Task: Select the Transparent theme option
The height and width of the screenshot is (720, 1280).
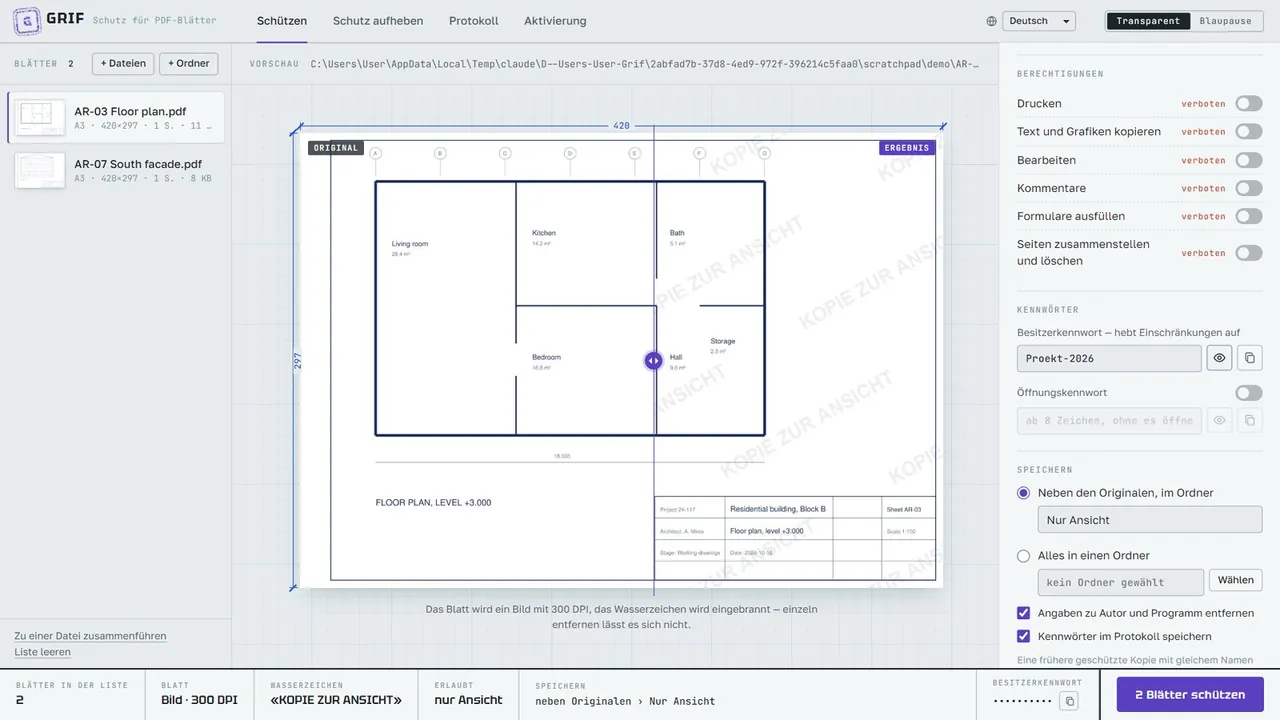Action: (1148, 21)
